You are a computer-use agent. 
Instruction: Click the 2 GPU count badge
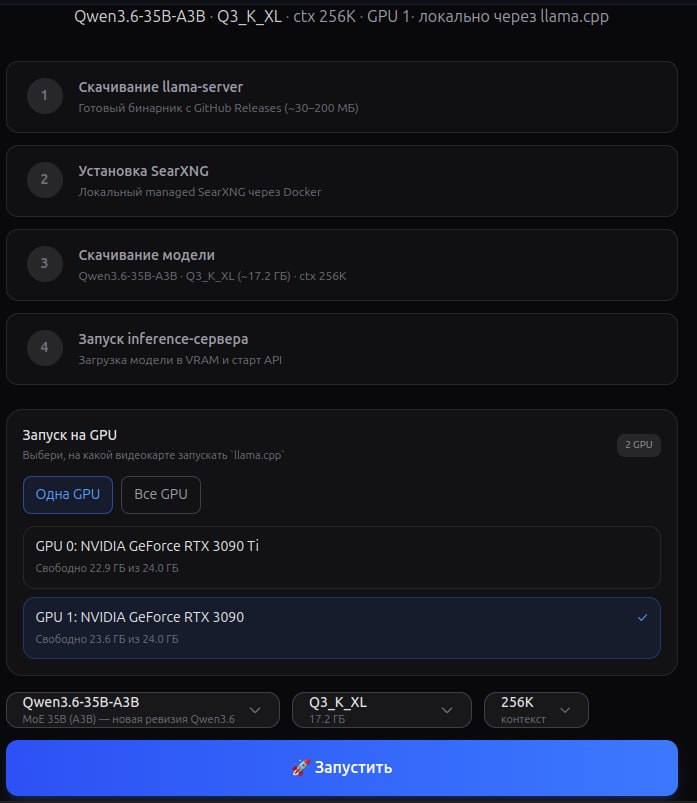tap(639, 445)
